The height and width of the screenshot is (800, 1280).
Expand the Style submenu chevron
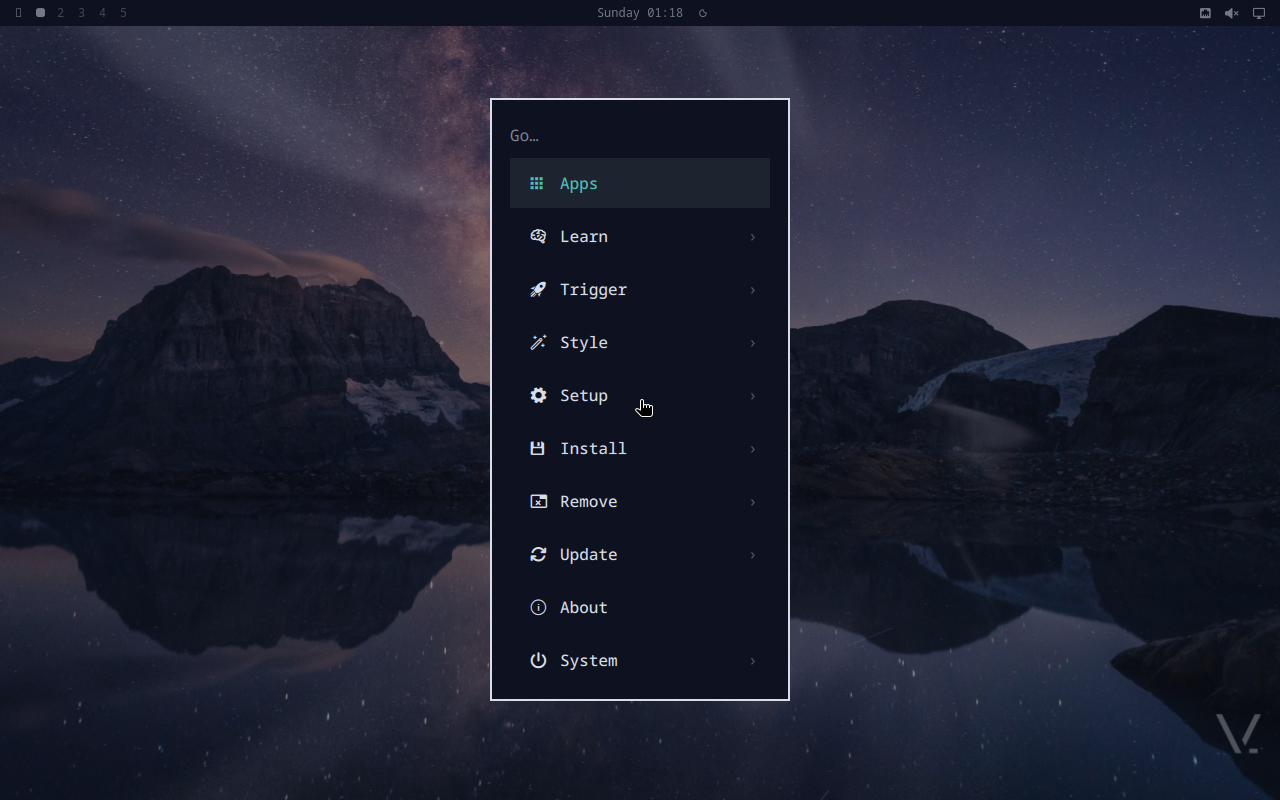click(752, 343)
